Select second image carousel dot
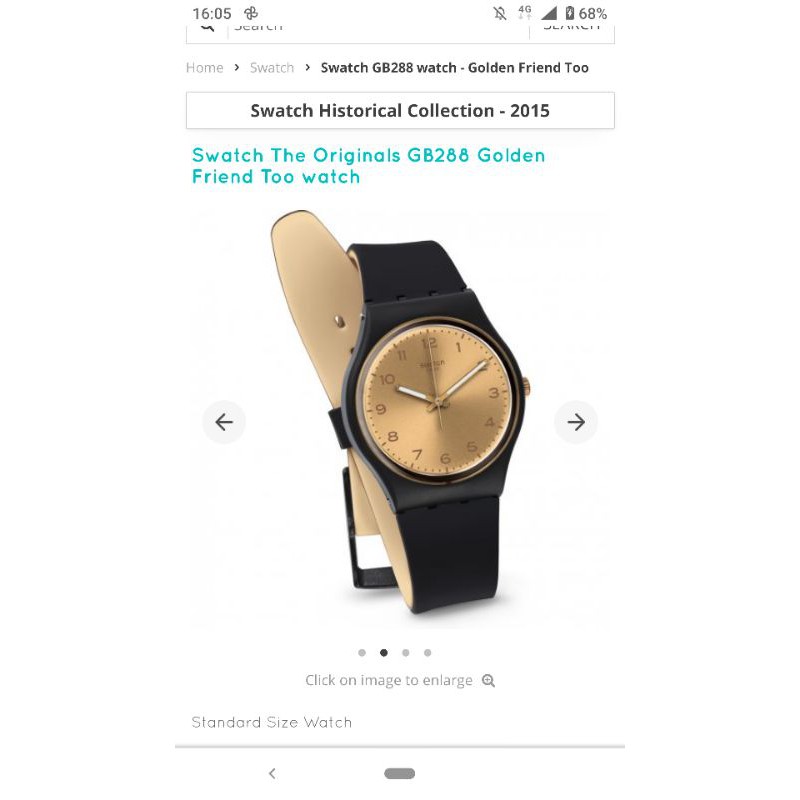This screenshot has height=800, width=800. 384,653
